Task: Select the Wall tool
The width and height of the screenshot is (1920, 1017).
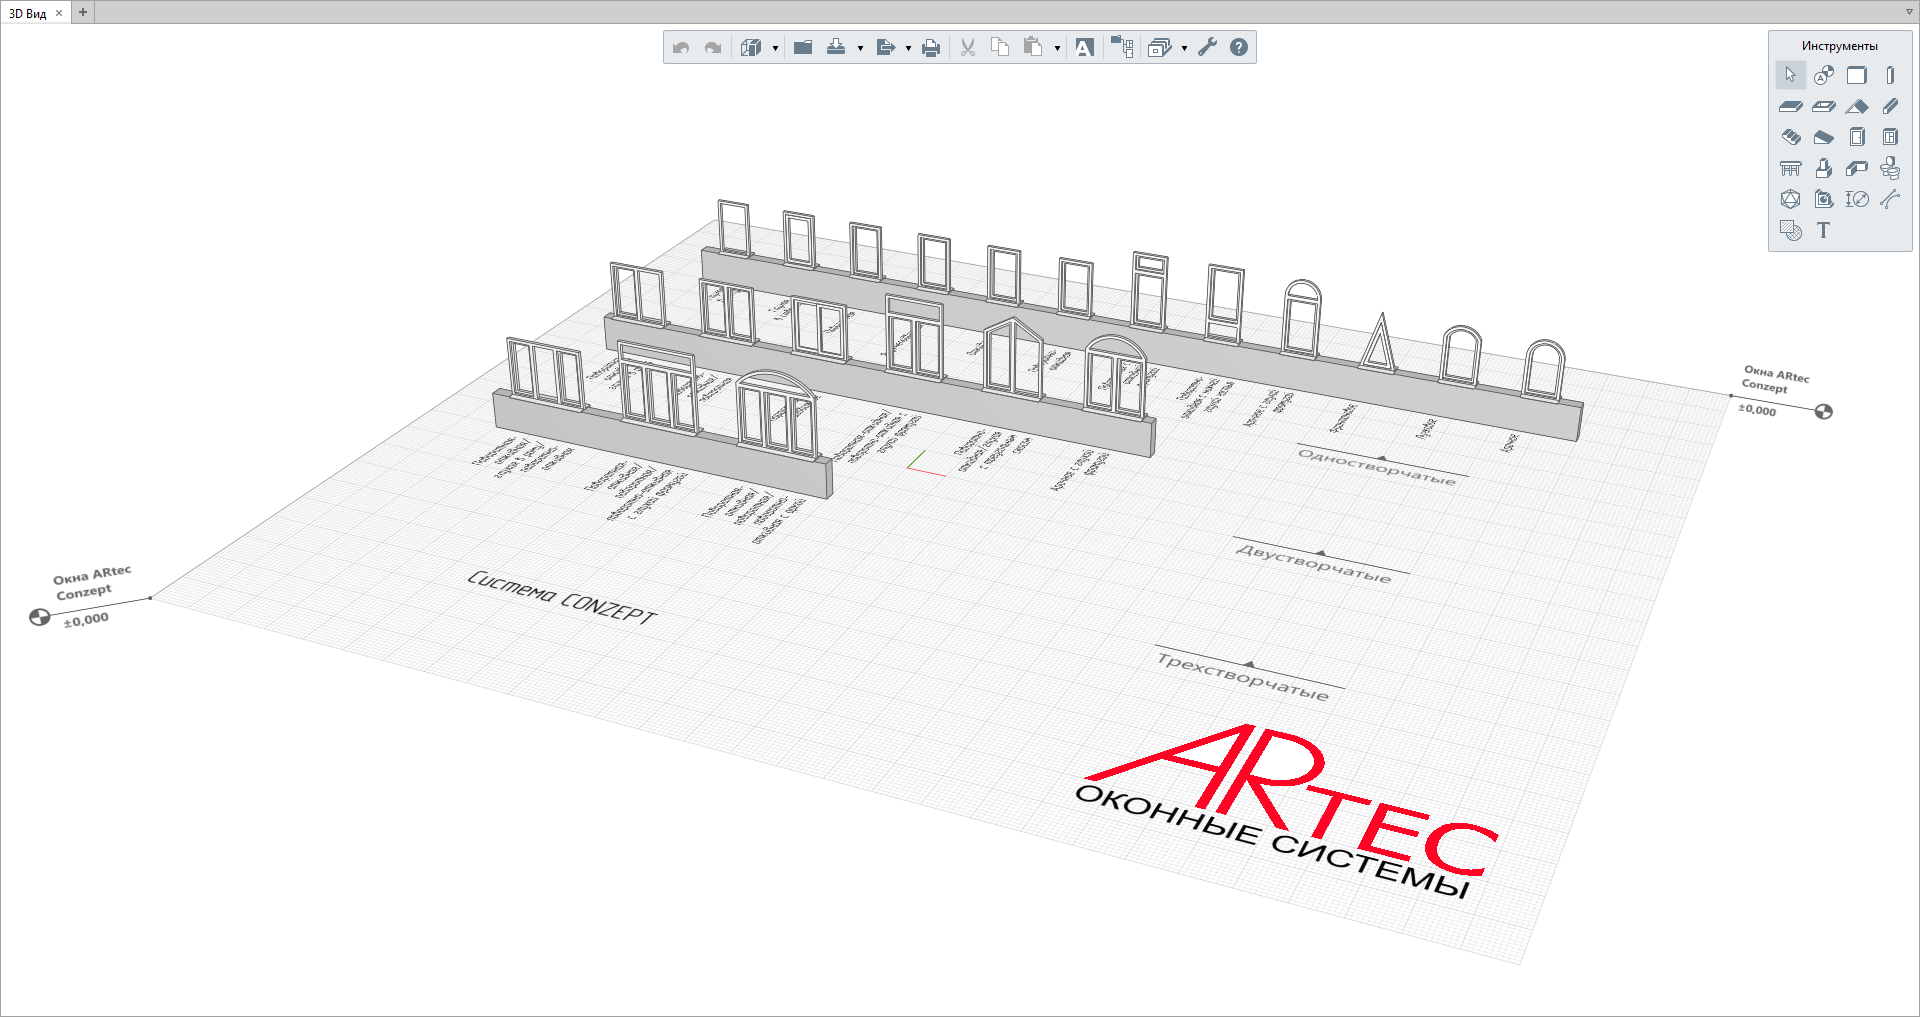Action: pos(1857,75)
